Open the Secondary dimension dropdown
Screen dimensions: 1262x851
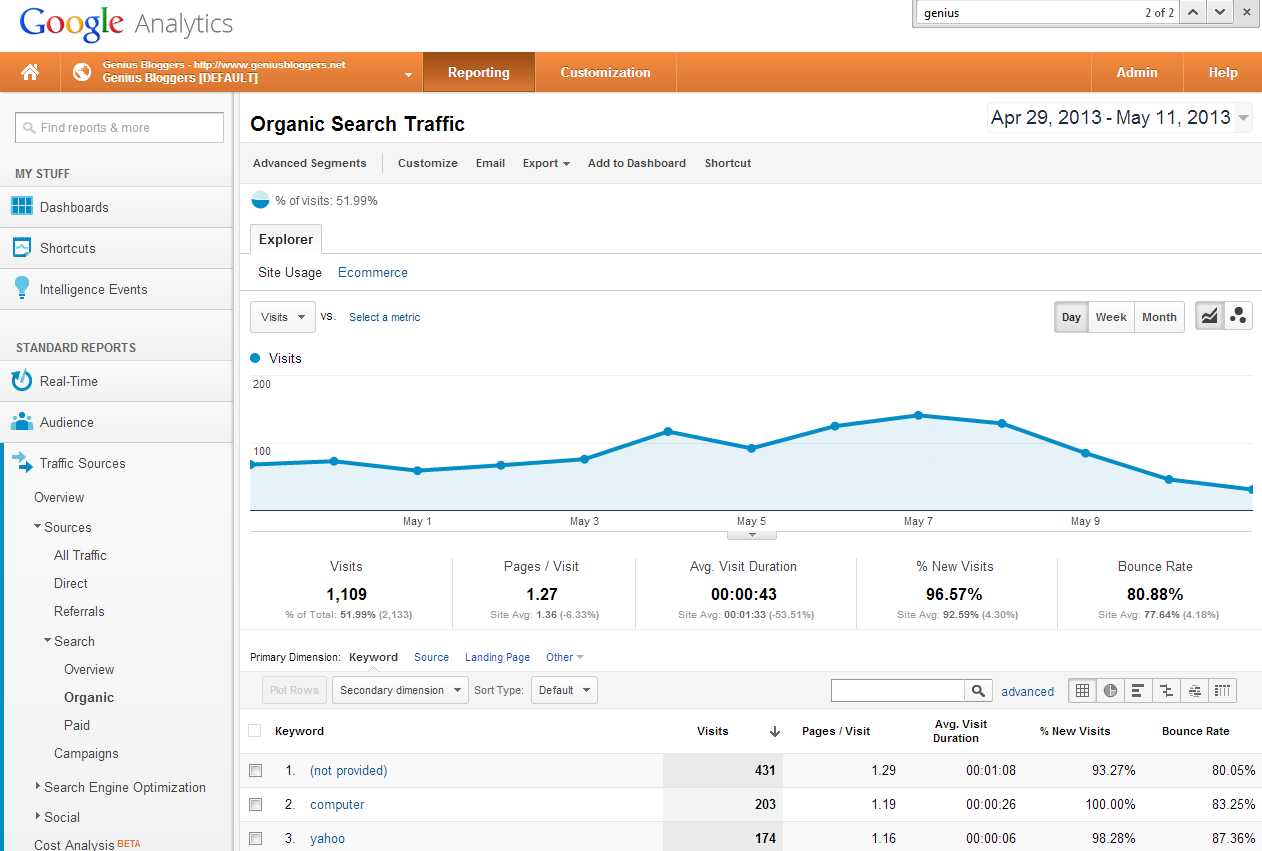399,690
